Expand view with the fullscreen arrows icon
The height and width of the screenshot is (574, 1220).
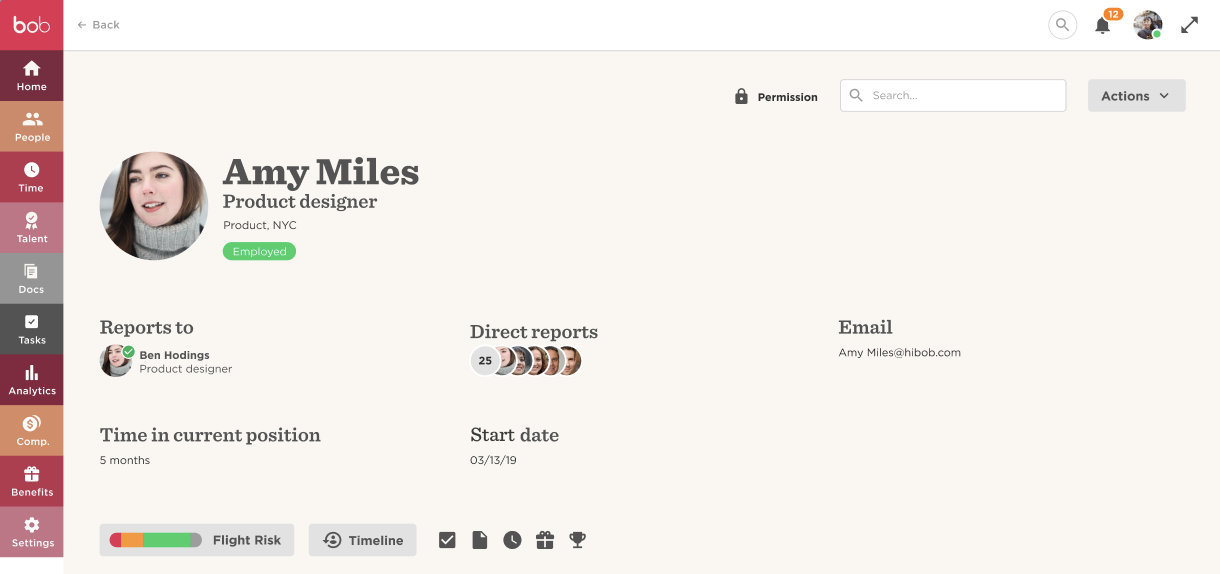1189,25
